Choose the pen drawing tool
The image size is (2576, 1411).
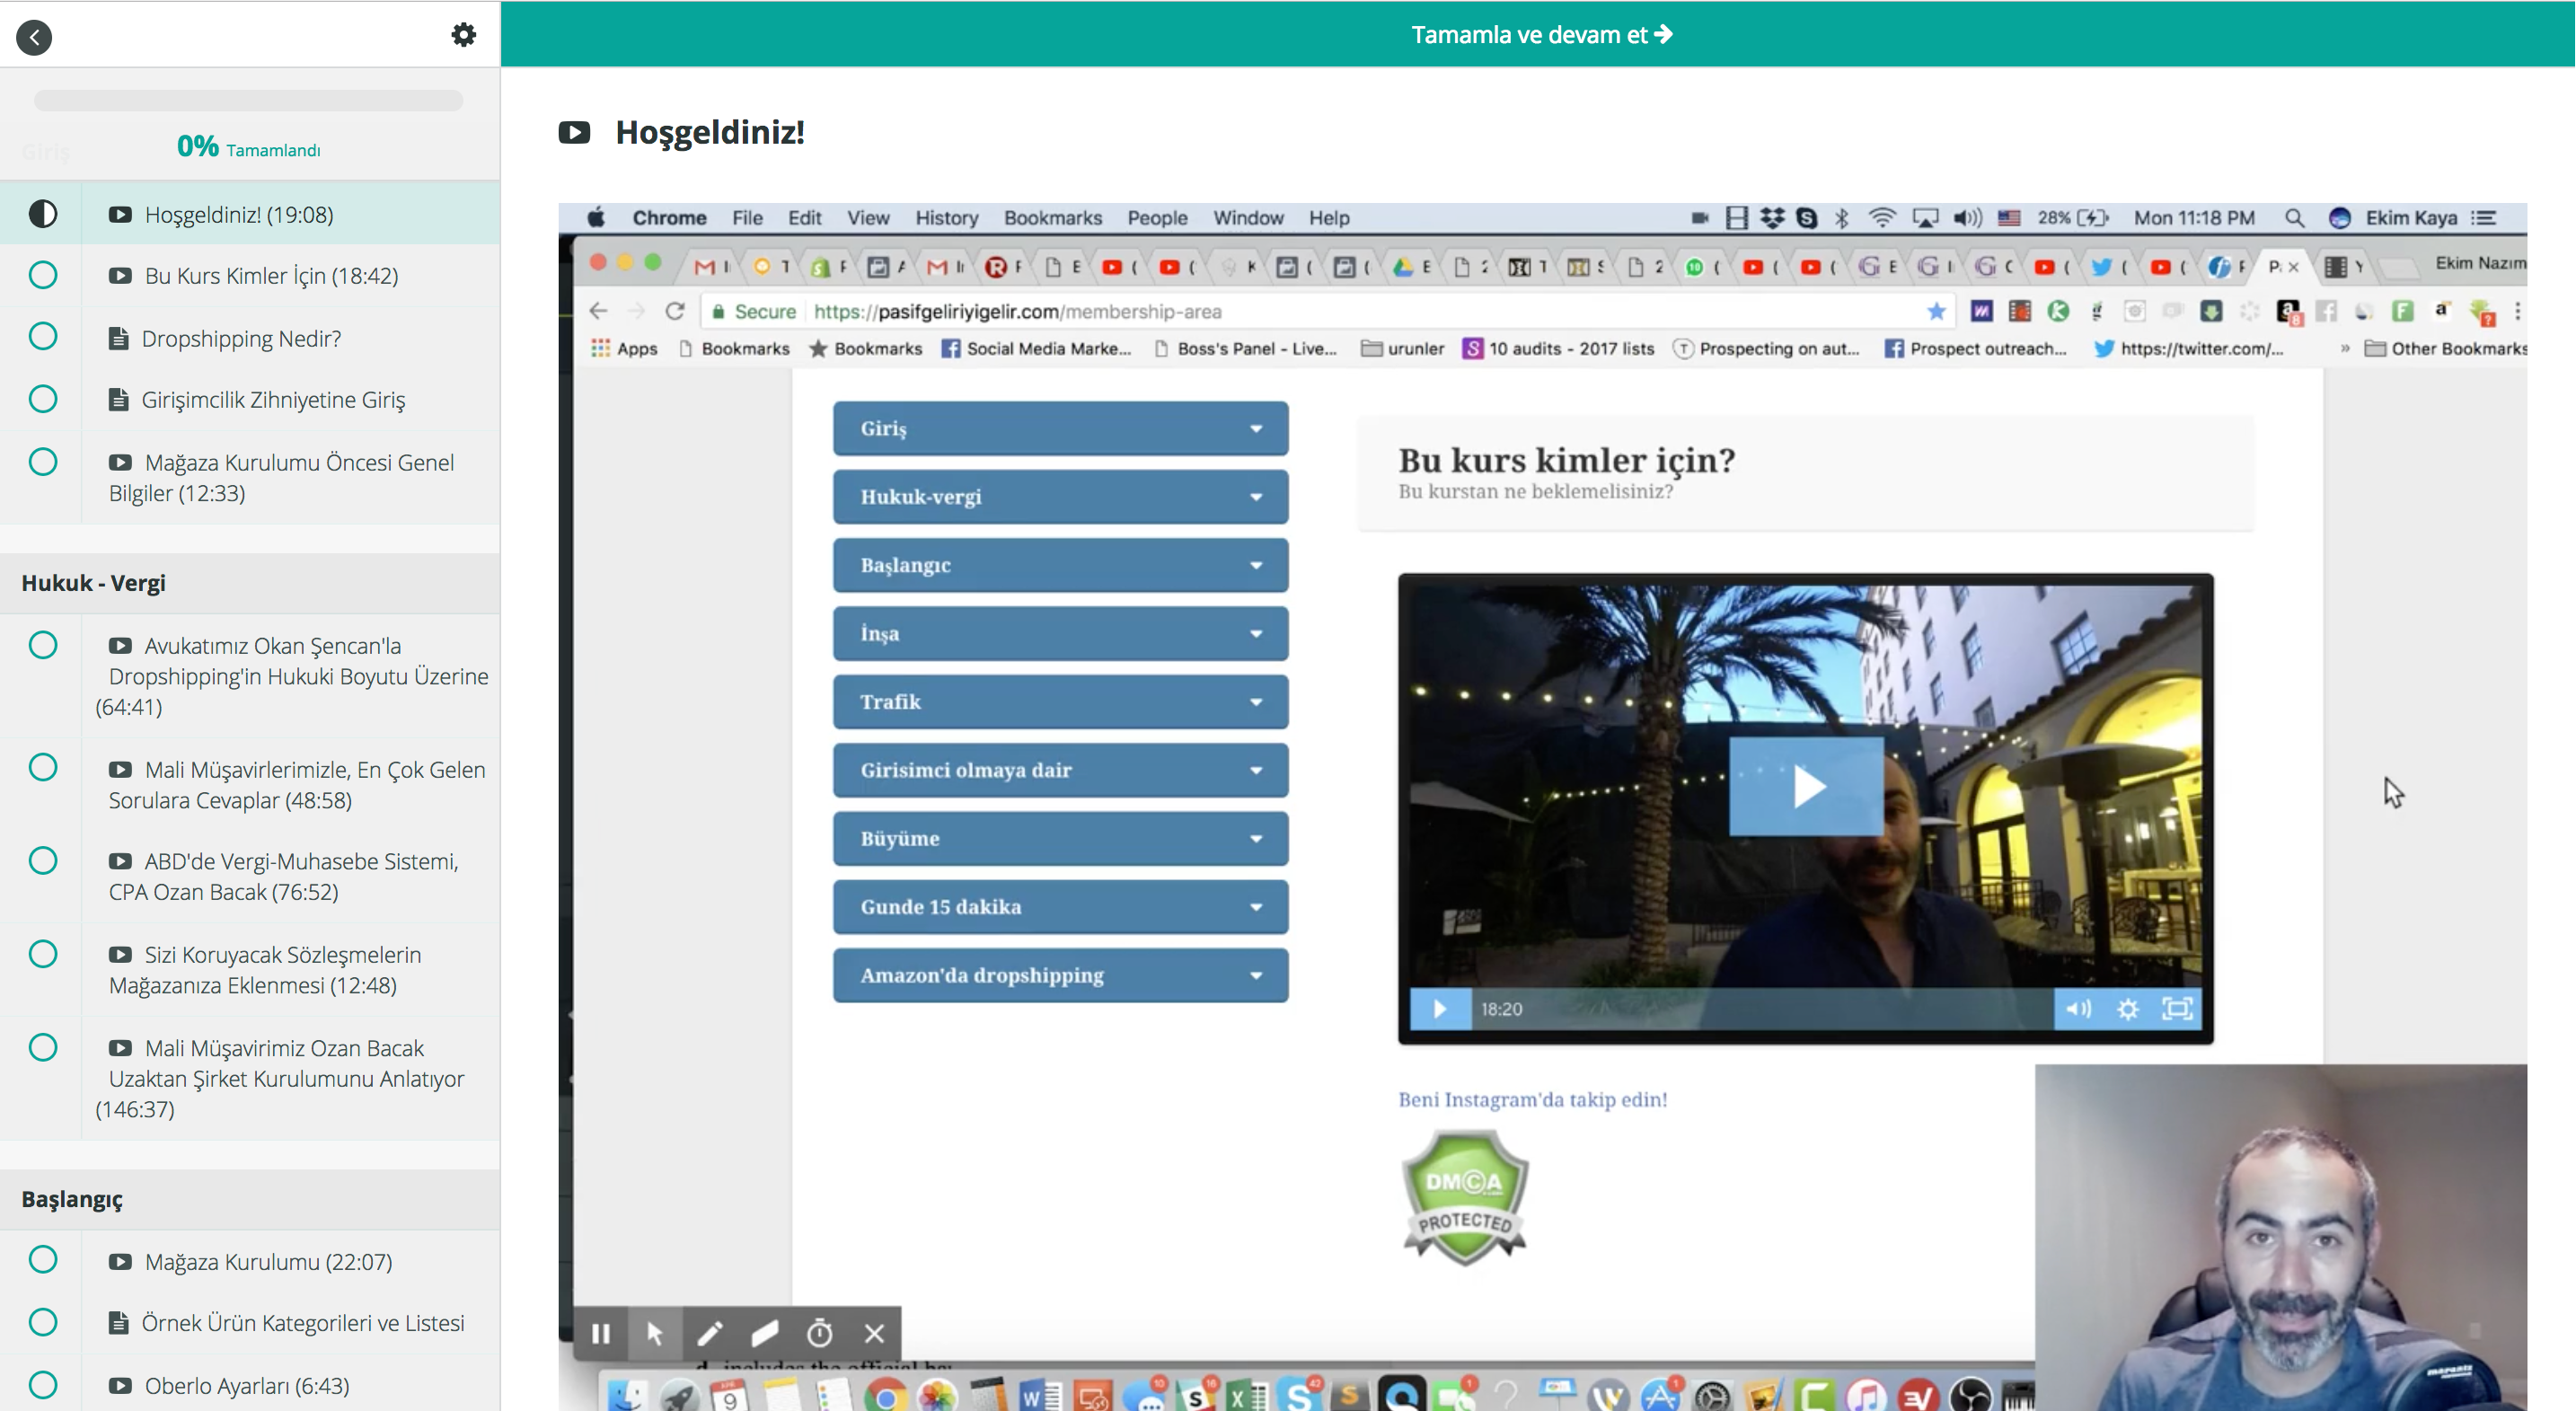click(710, 1333)
